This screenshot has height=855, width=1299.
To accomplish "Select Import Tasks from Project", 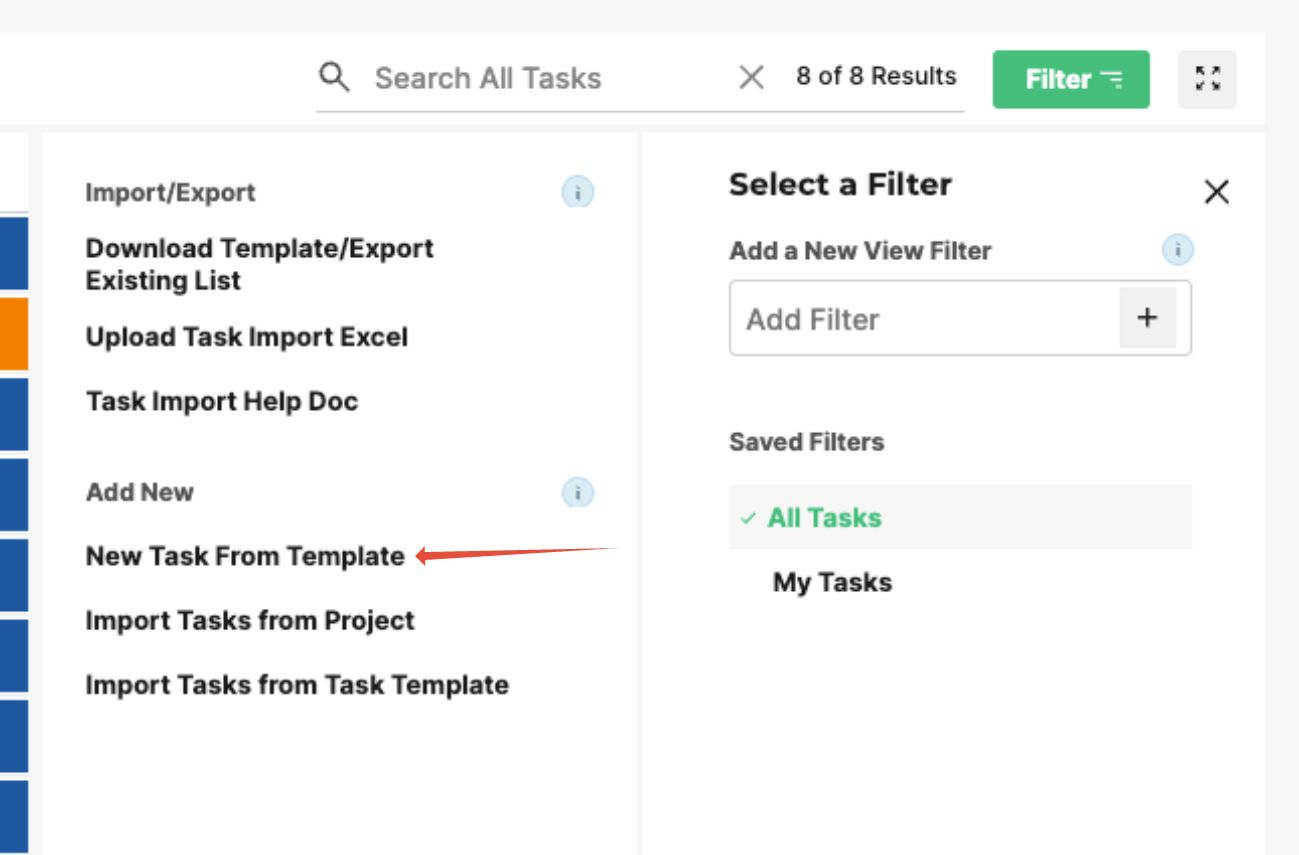I will 250,620.
